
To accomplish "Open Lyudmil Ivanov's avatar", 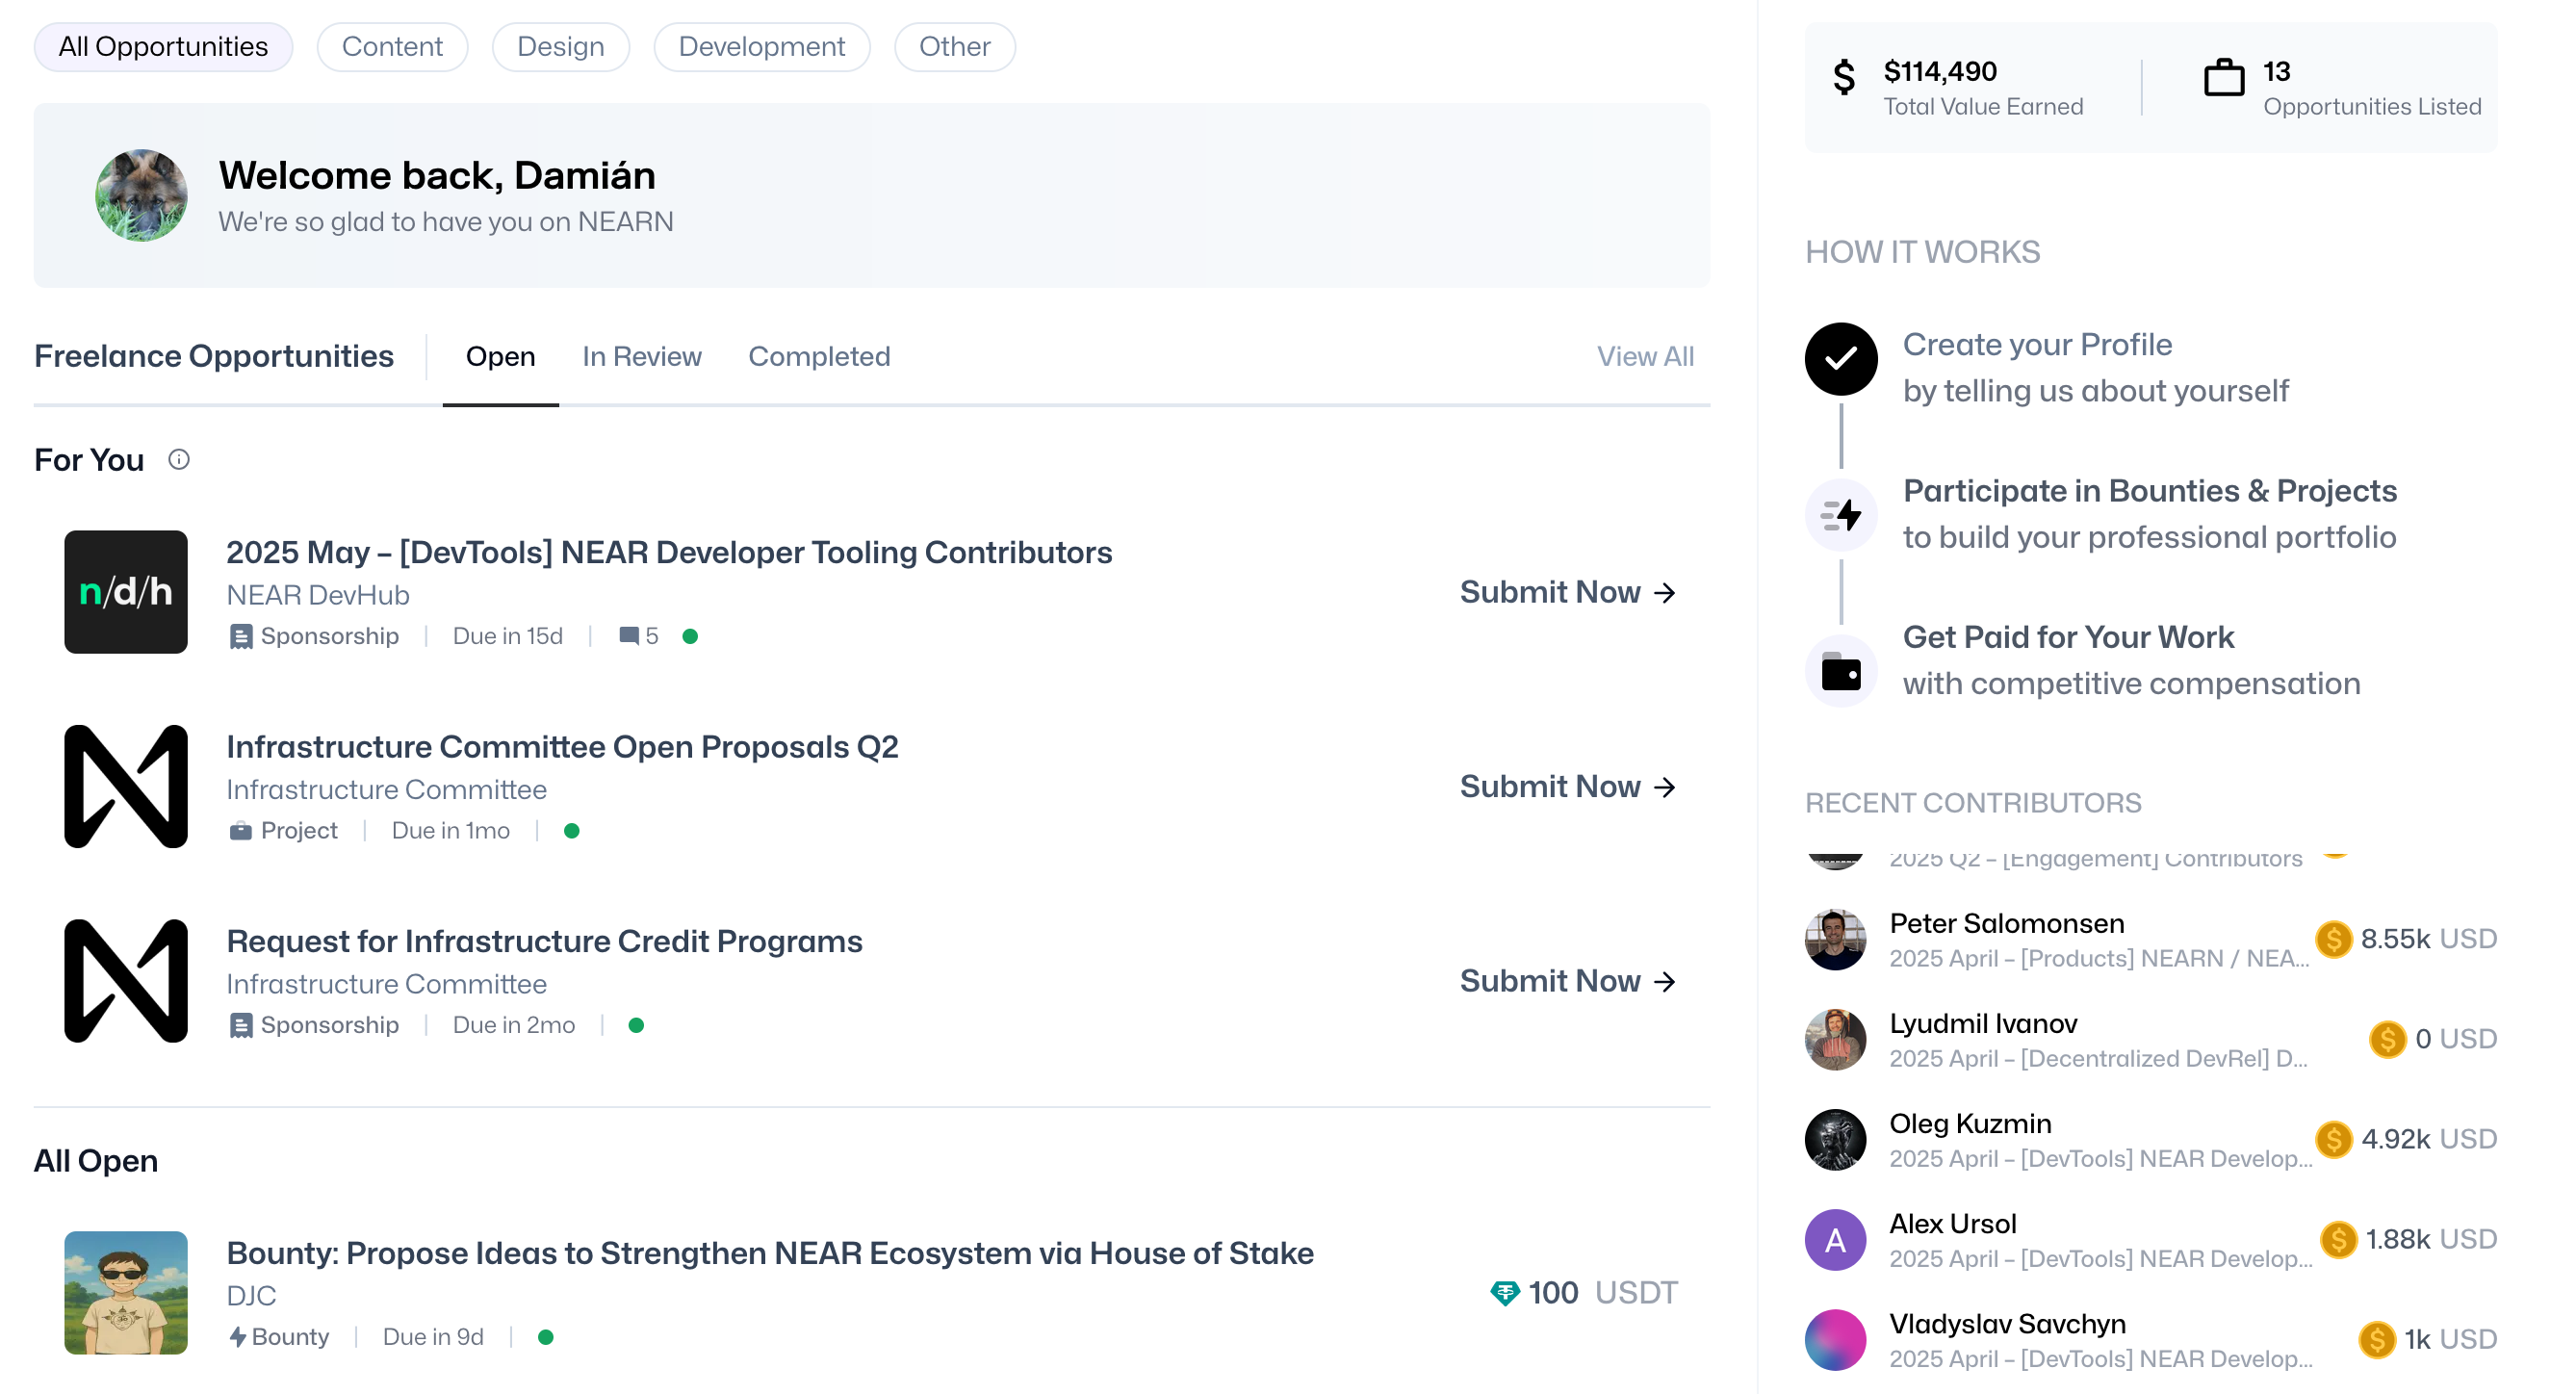I will (x=1835, y=1040).
